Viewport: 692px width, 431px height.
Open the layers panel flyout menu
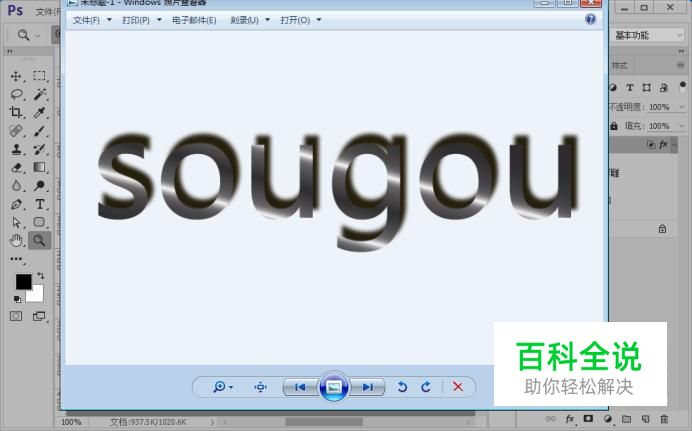pos(680,65)
